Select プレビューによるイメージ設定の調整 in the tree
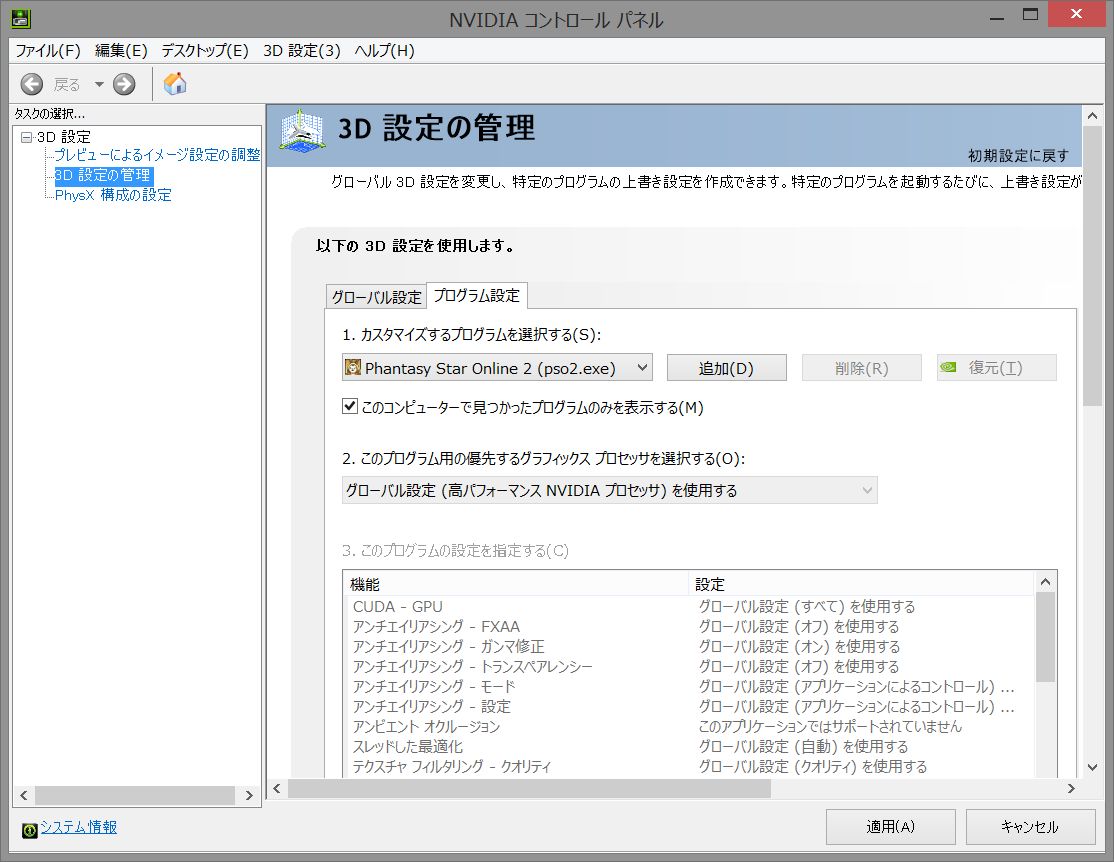Screen dimensions: 1114x862 [x=157, y=155]
